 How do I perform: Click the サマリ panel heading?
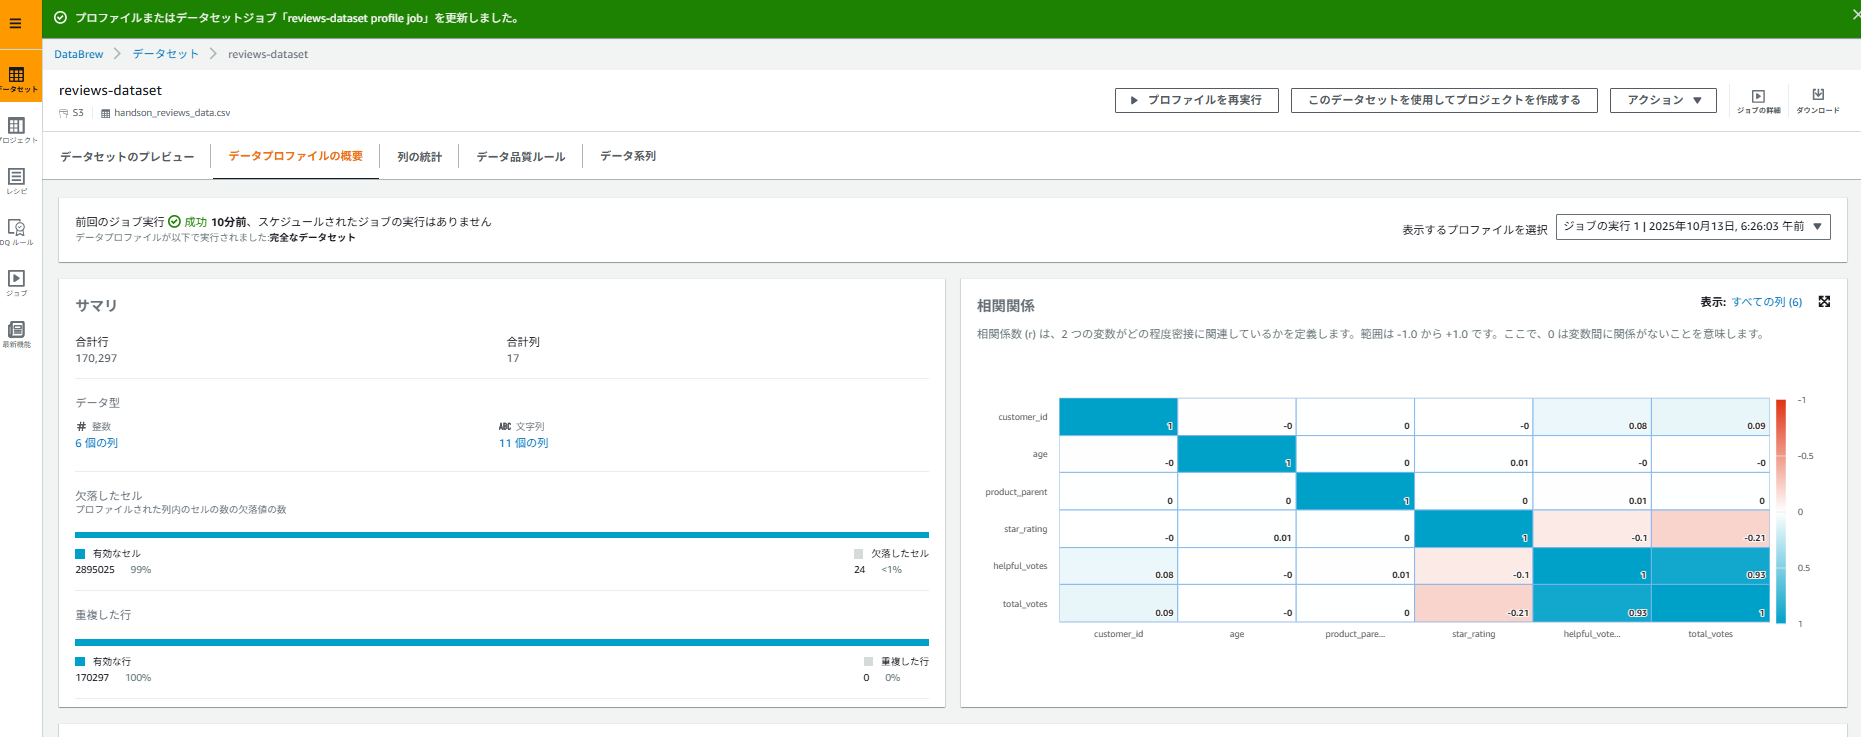pos(96,306)
